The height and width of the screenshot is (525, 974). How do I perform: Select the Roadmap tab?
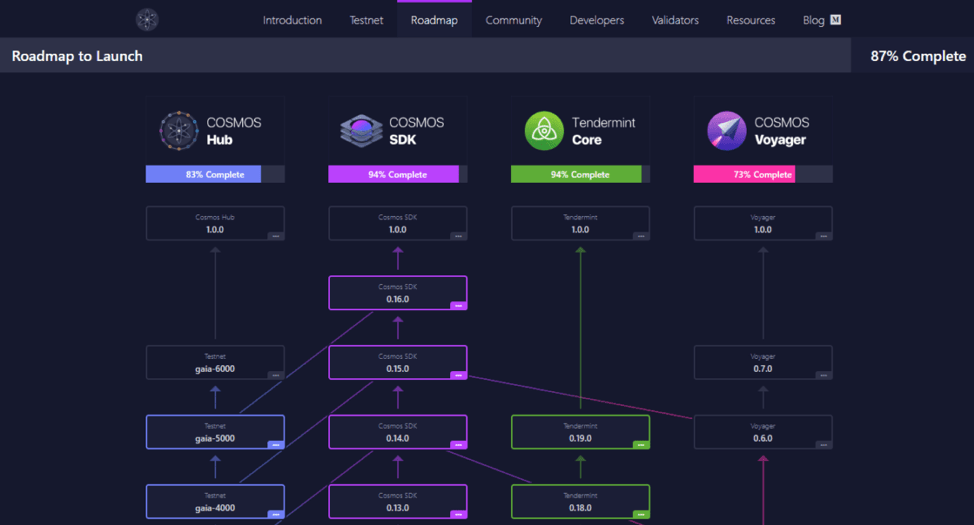(x=434, y=20)
